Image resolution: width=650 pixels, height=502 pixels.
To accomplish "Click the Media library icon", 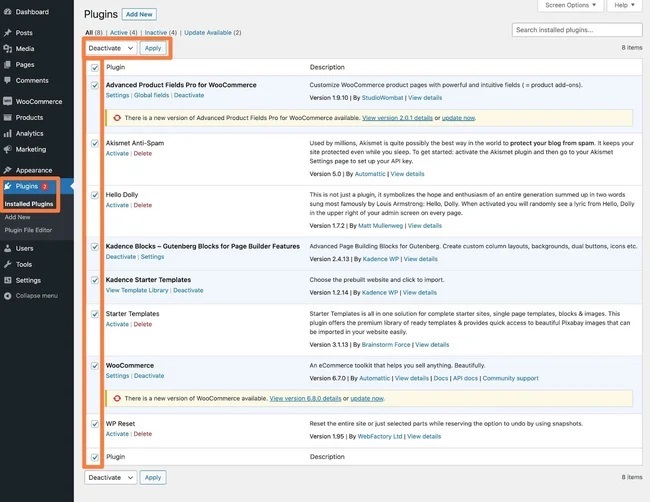I will click(8, 48).
